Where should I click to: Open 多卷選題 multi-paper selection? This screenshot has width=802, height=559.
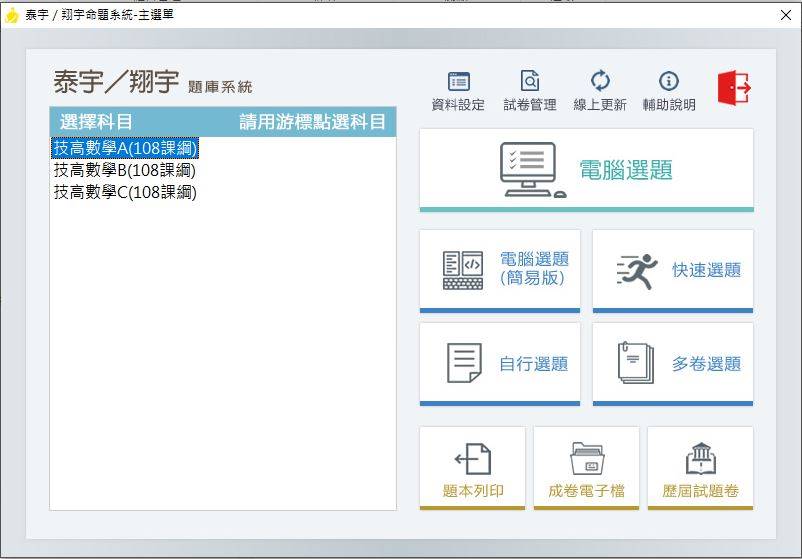tap(673, 364)
